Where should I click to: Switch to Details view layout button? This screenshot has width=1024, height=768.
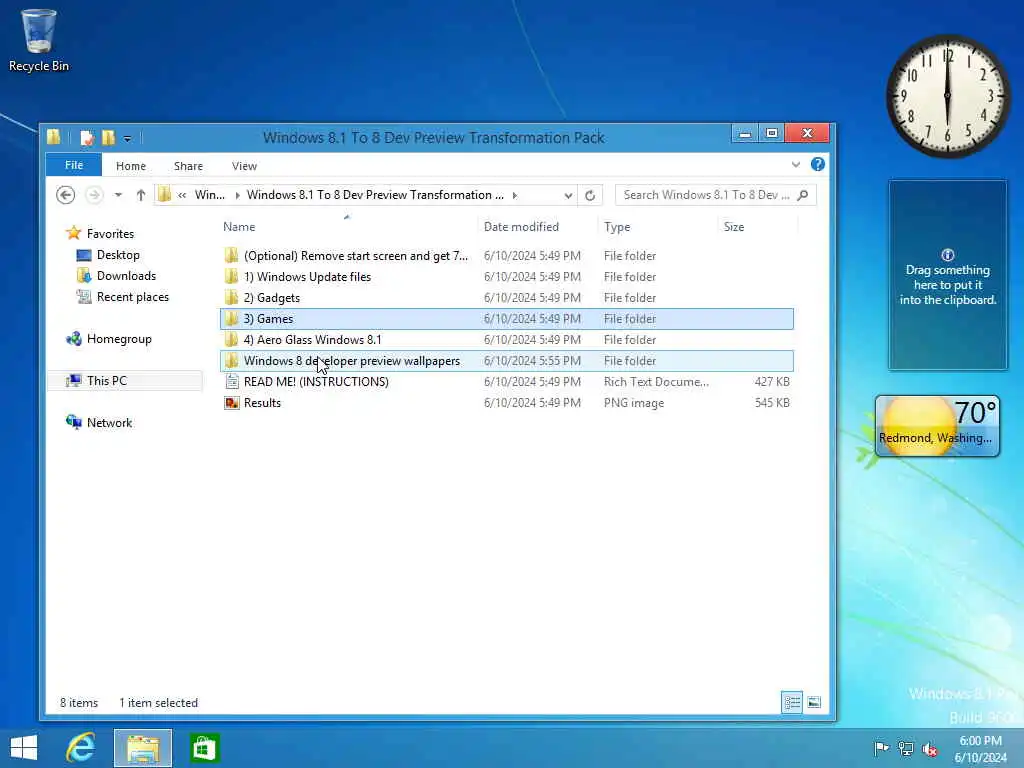pyautogui.click(x=792, y=703)
